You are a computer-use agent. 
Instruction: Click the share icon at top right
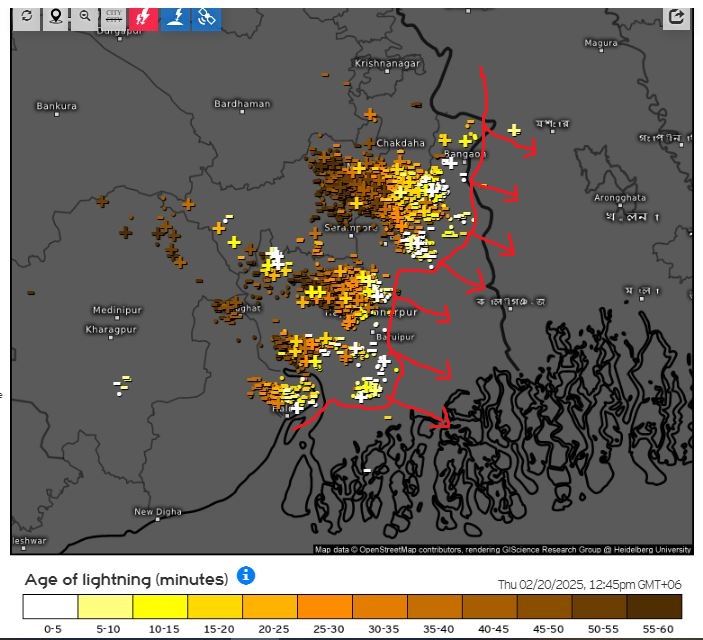tap(677, 17)
